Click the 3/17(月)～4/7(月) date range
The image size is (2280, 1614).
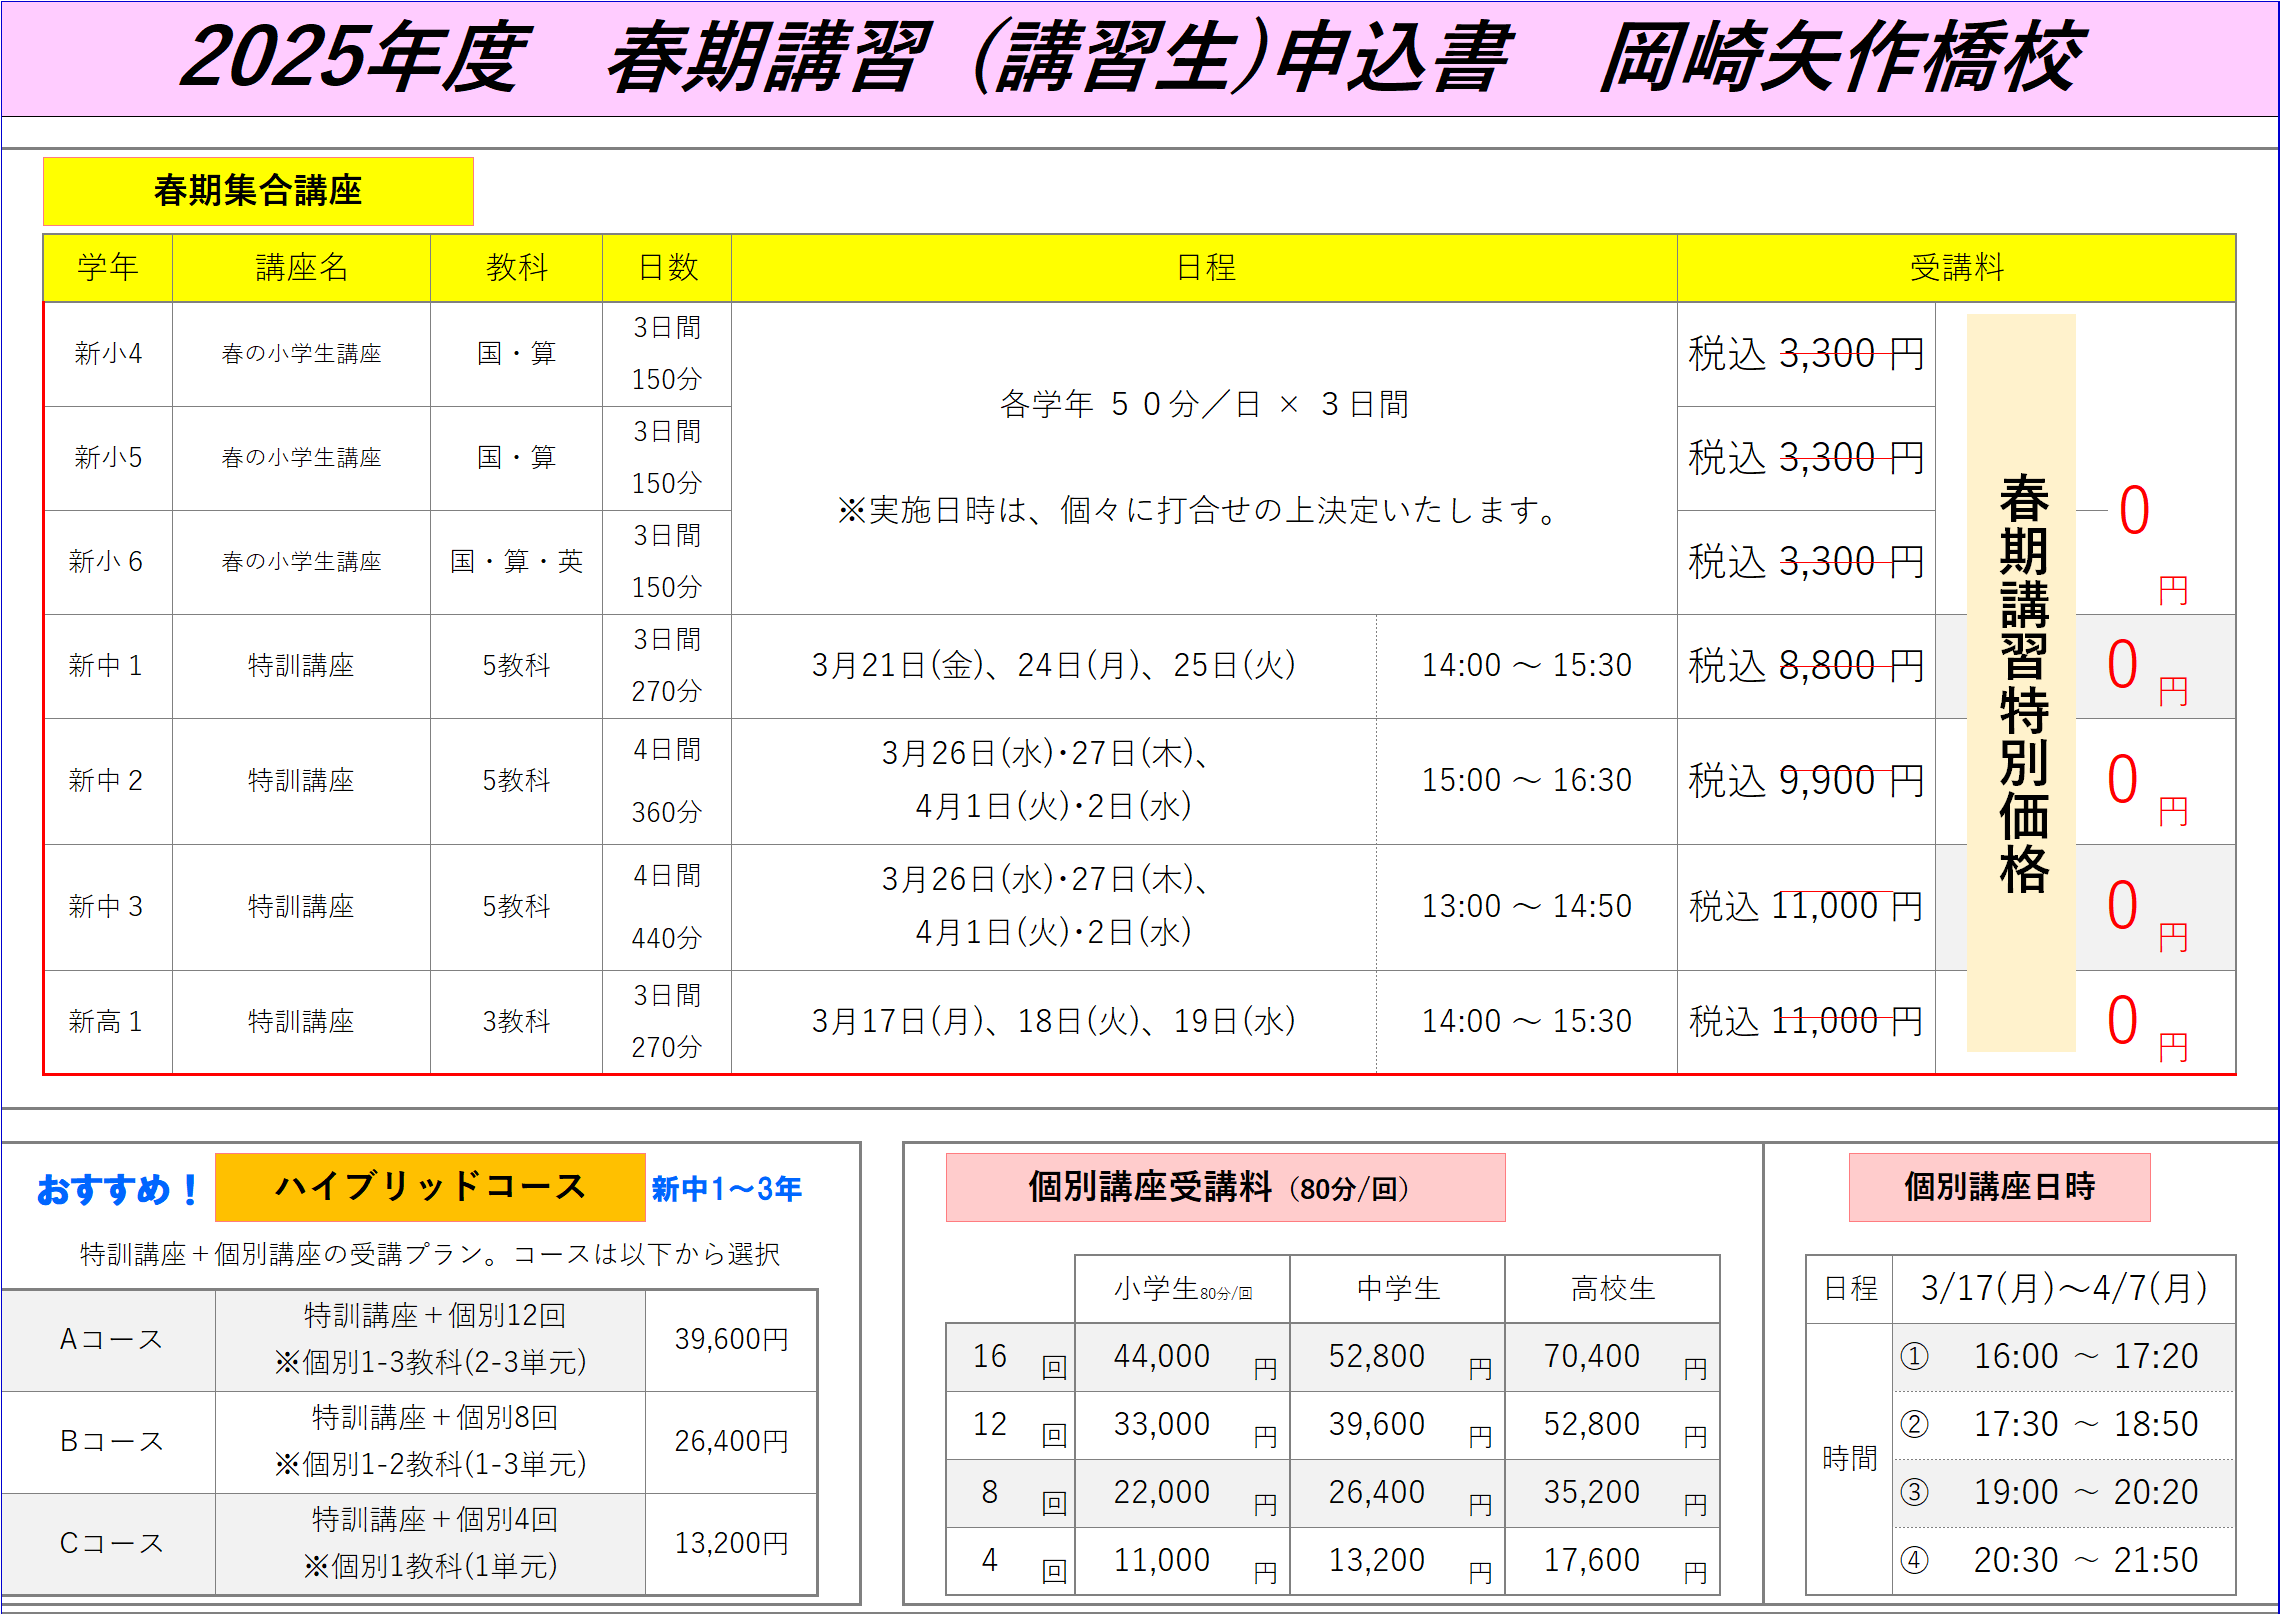coord(2062,1289)
